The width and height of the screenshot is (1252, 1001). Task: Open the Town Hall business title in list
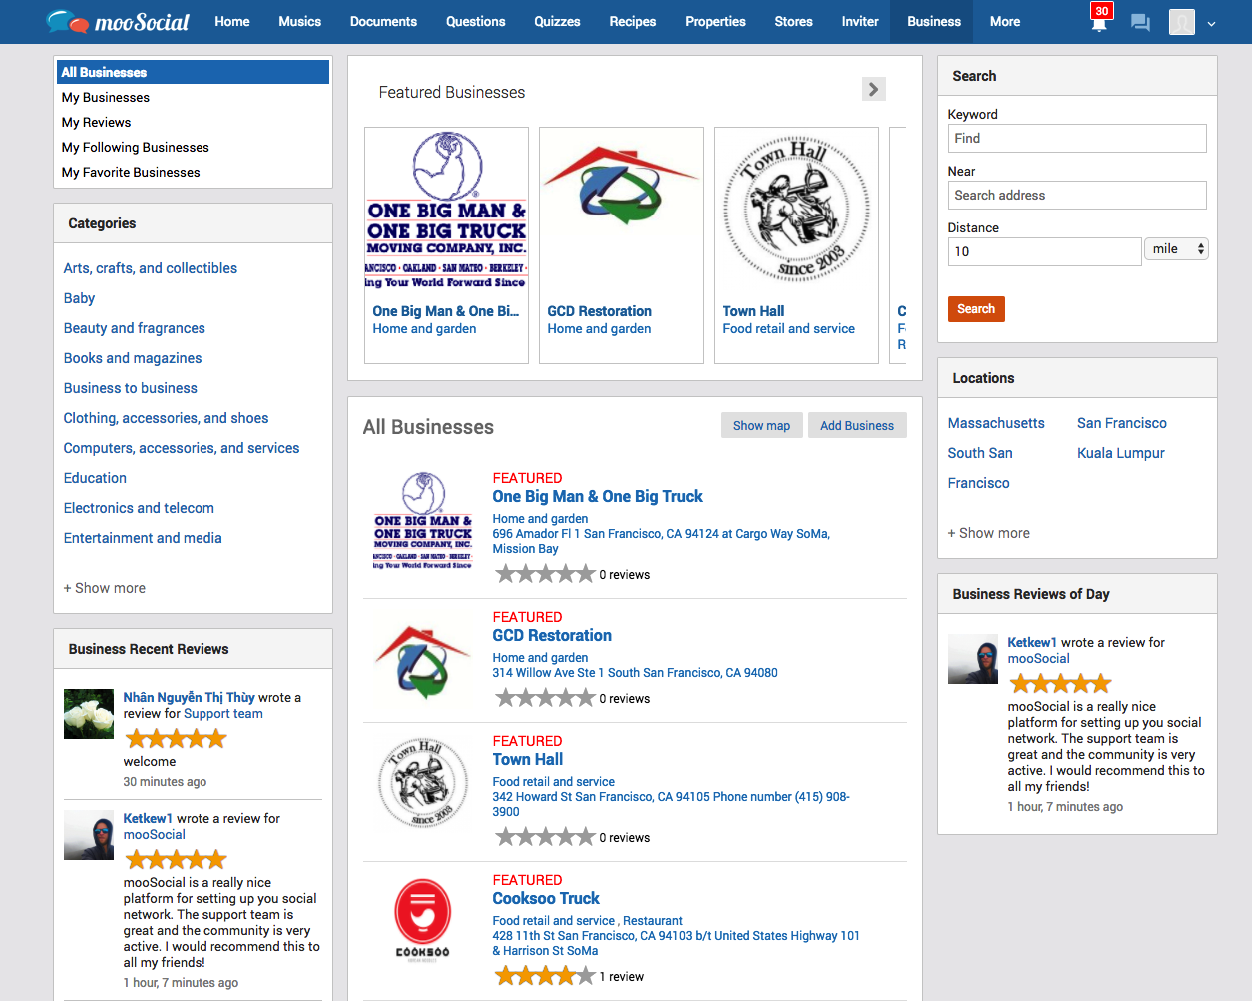click(x=528, y=759)
